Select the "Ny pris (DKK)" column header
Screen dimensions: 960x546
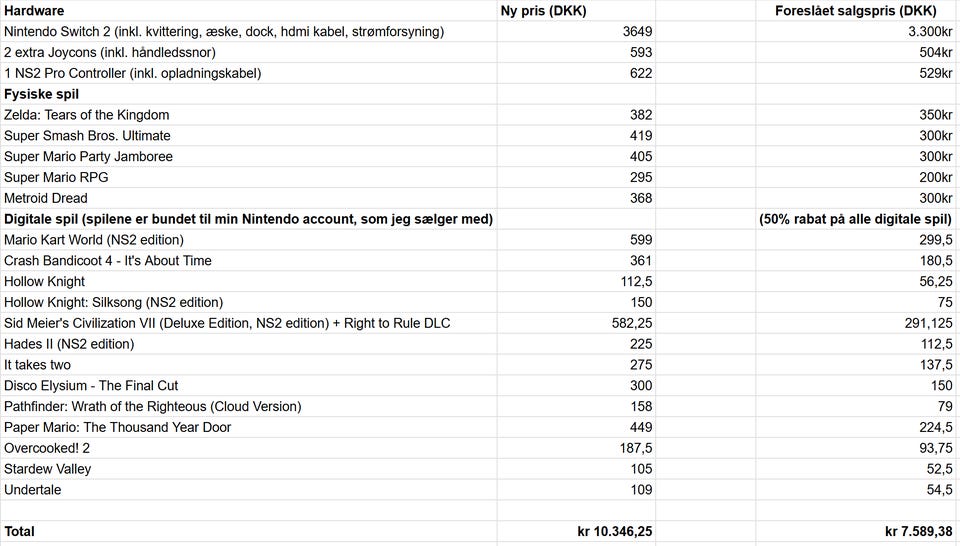576,10
